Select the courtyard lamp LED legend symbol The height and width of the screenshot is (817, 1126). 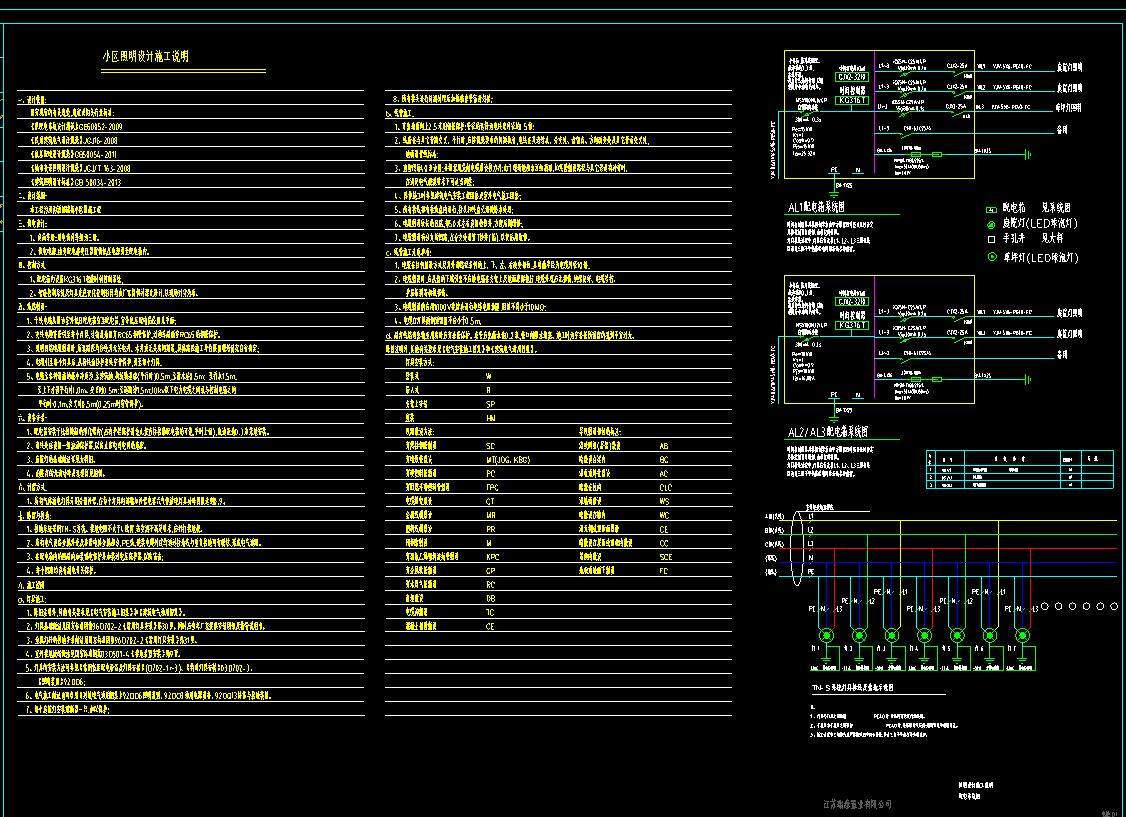pyautogui.click(x=991, y=225)
